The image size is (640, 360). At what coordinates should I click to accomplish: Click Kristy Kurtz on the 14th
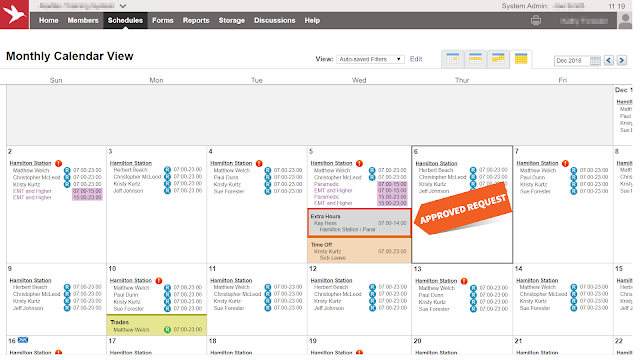533,302
